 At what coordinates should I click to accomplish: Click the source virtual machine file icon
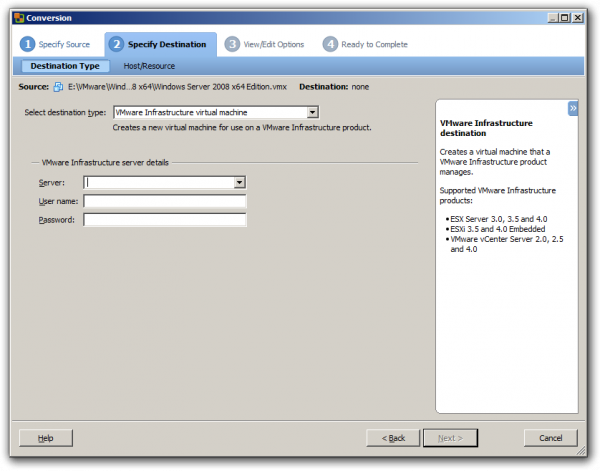(58, 87)
